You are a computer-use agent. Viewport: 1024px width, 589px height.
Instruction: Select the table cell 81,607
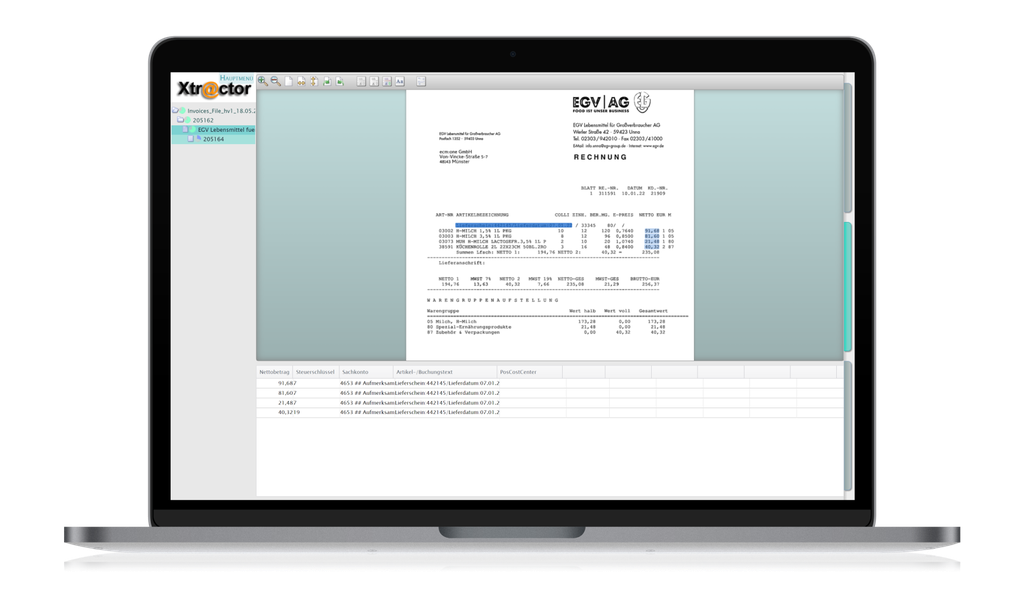pos(287,393)
